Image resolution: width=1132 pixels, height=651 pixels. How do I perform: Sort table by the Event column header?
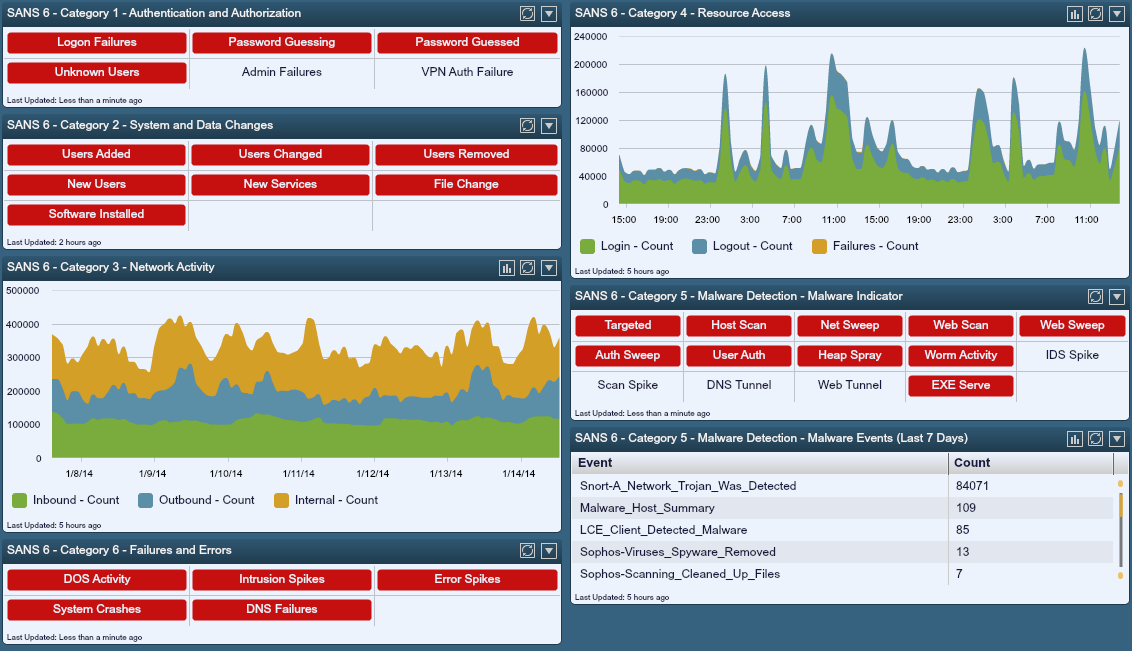760,463
